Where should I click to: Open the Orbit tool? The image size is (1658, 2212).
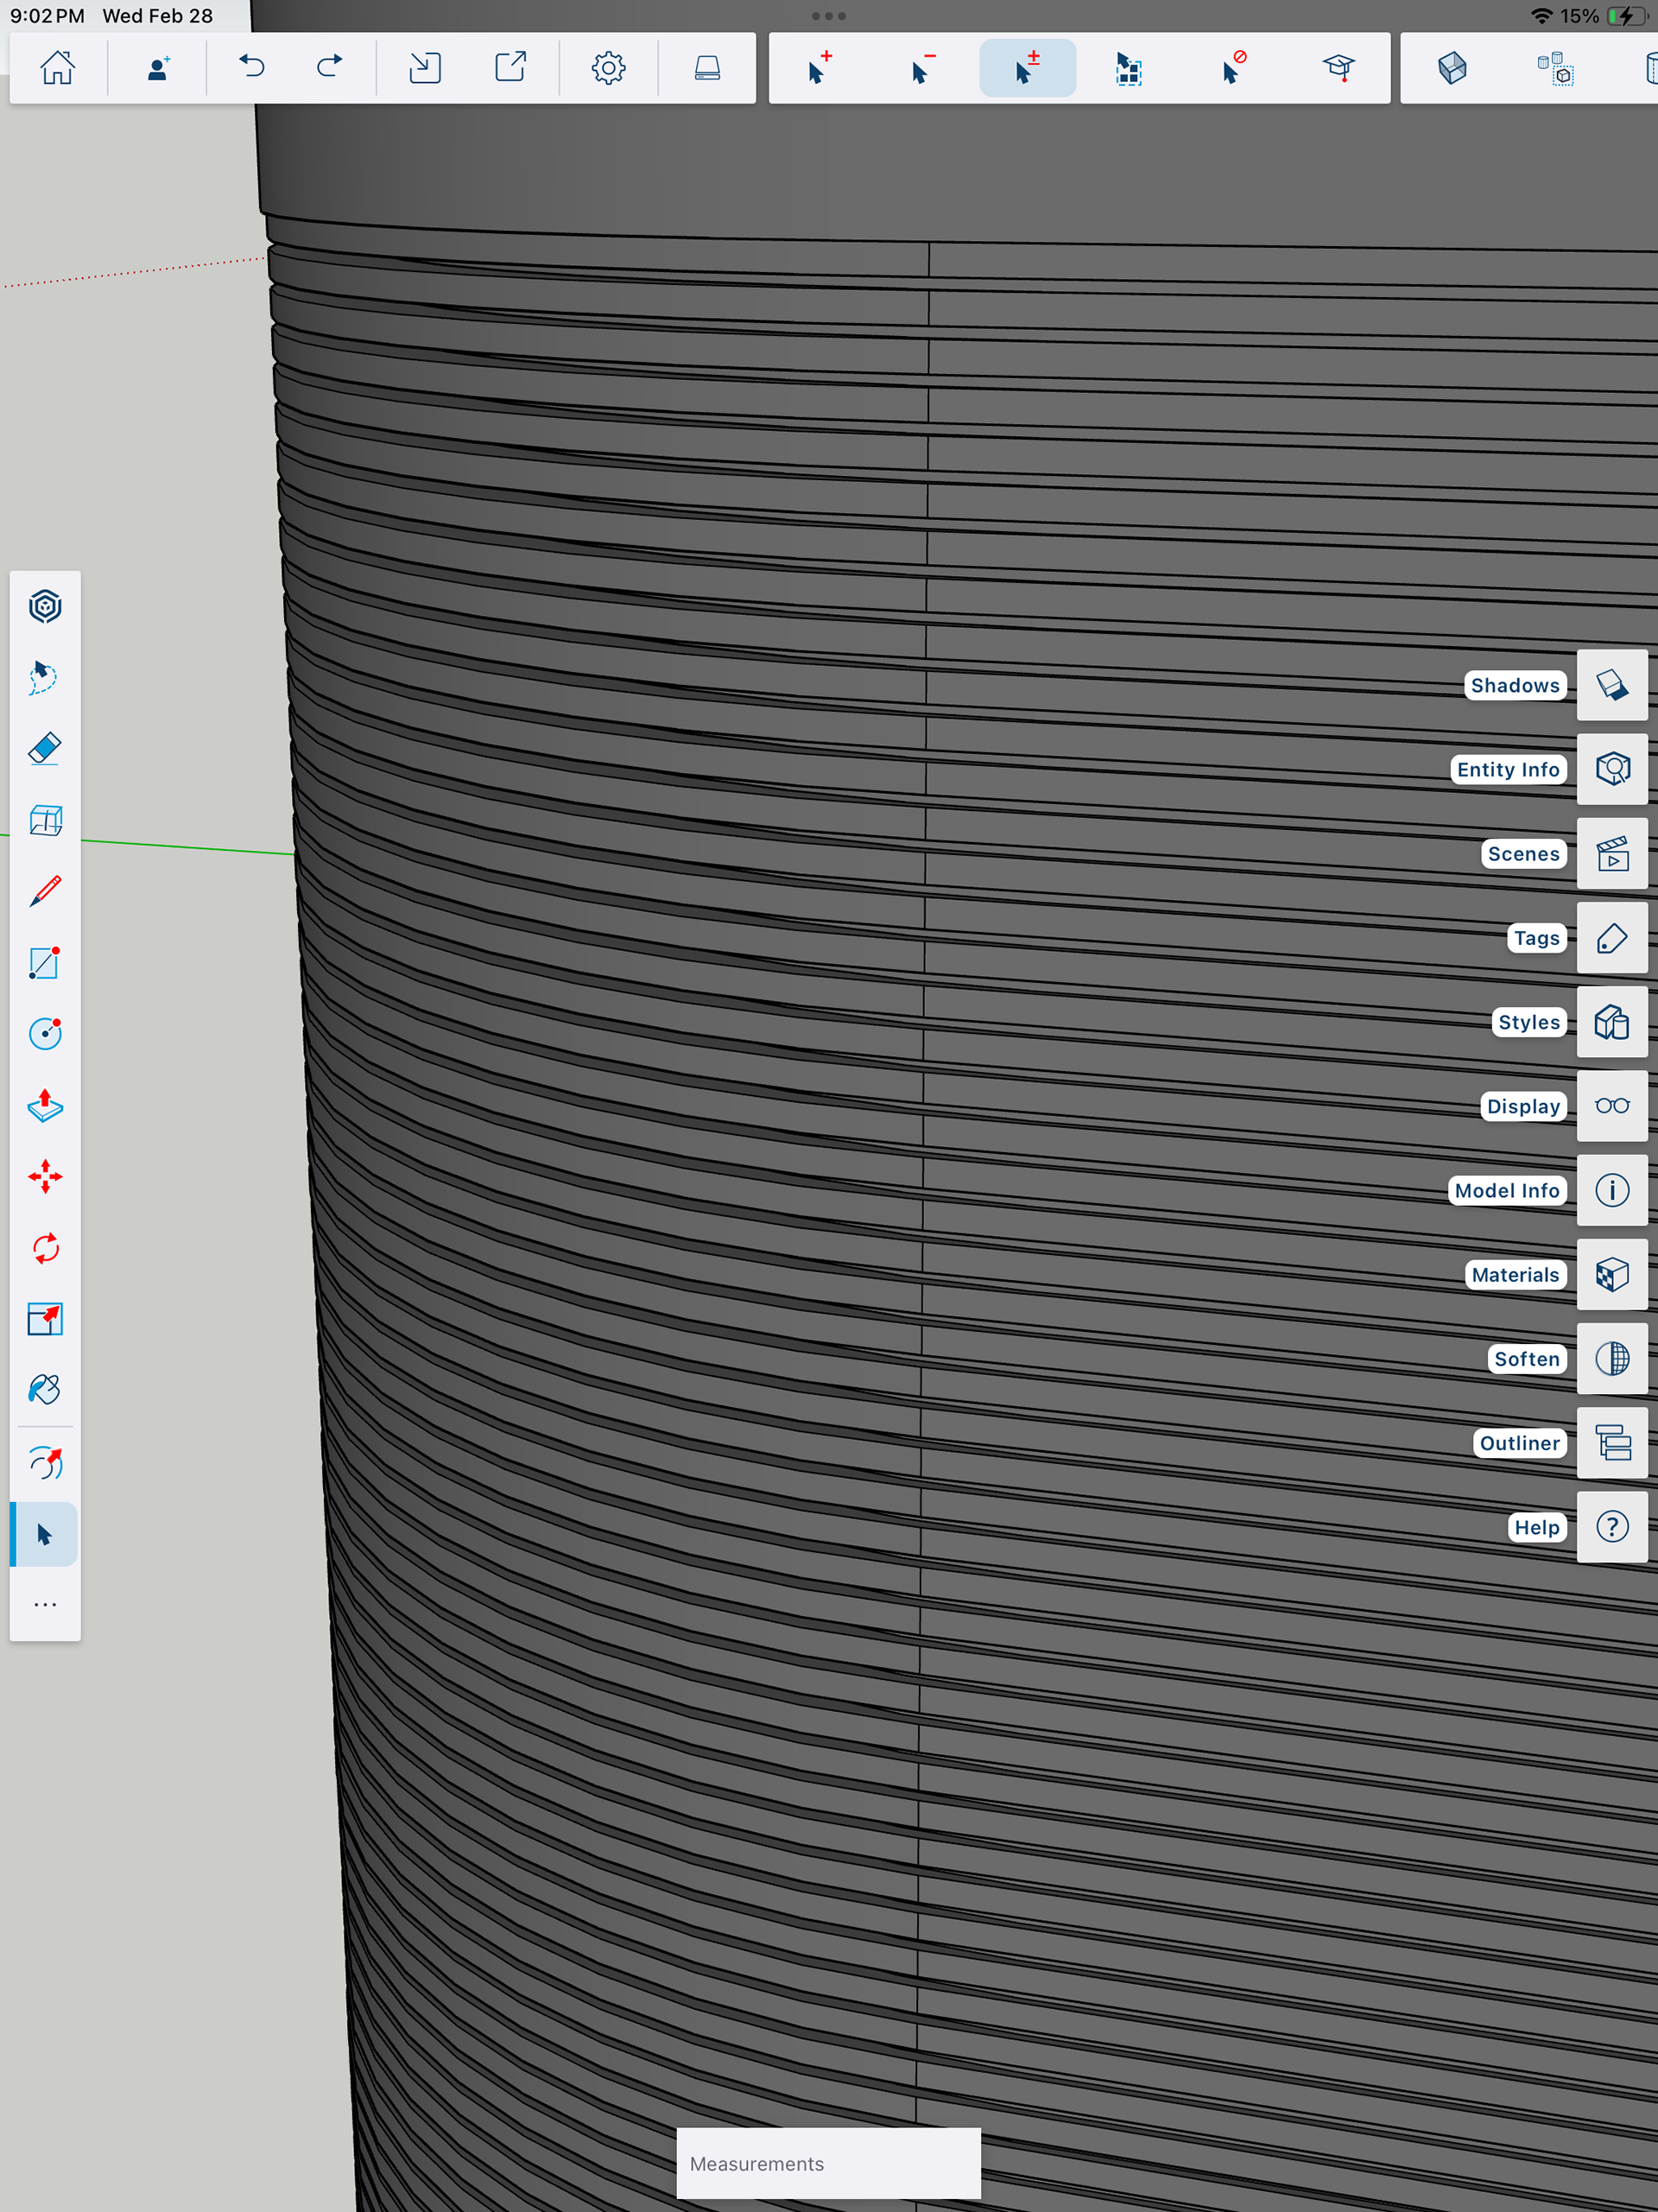click(45, 1463)
